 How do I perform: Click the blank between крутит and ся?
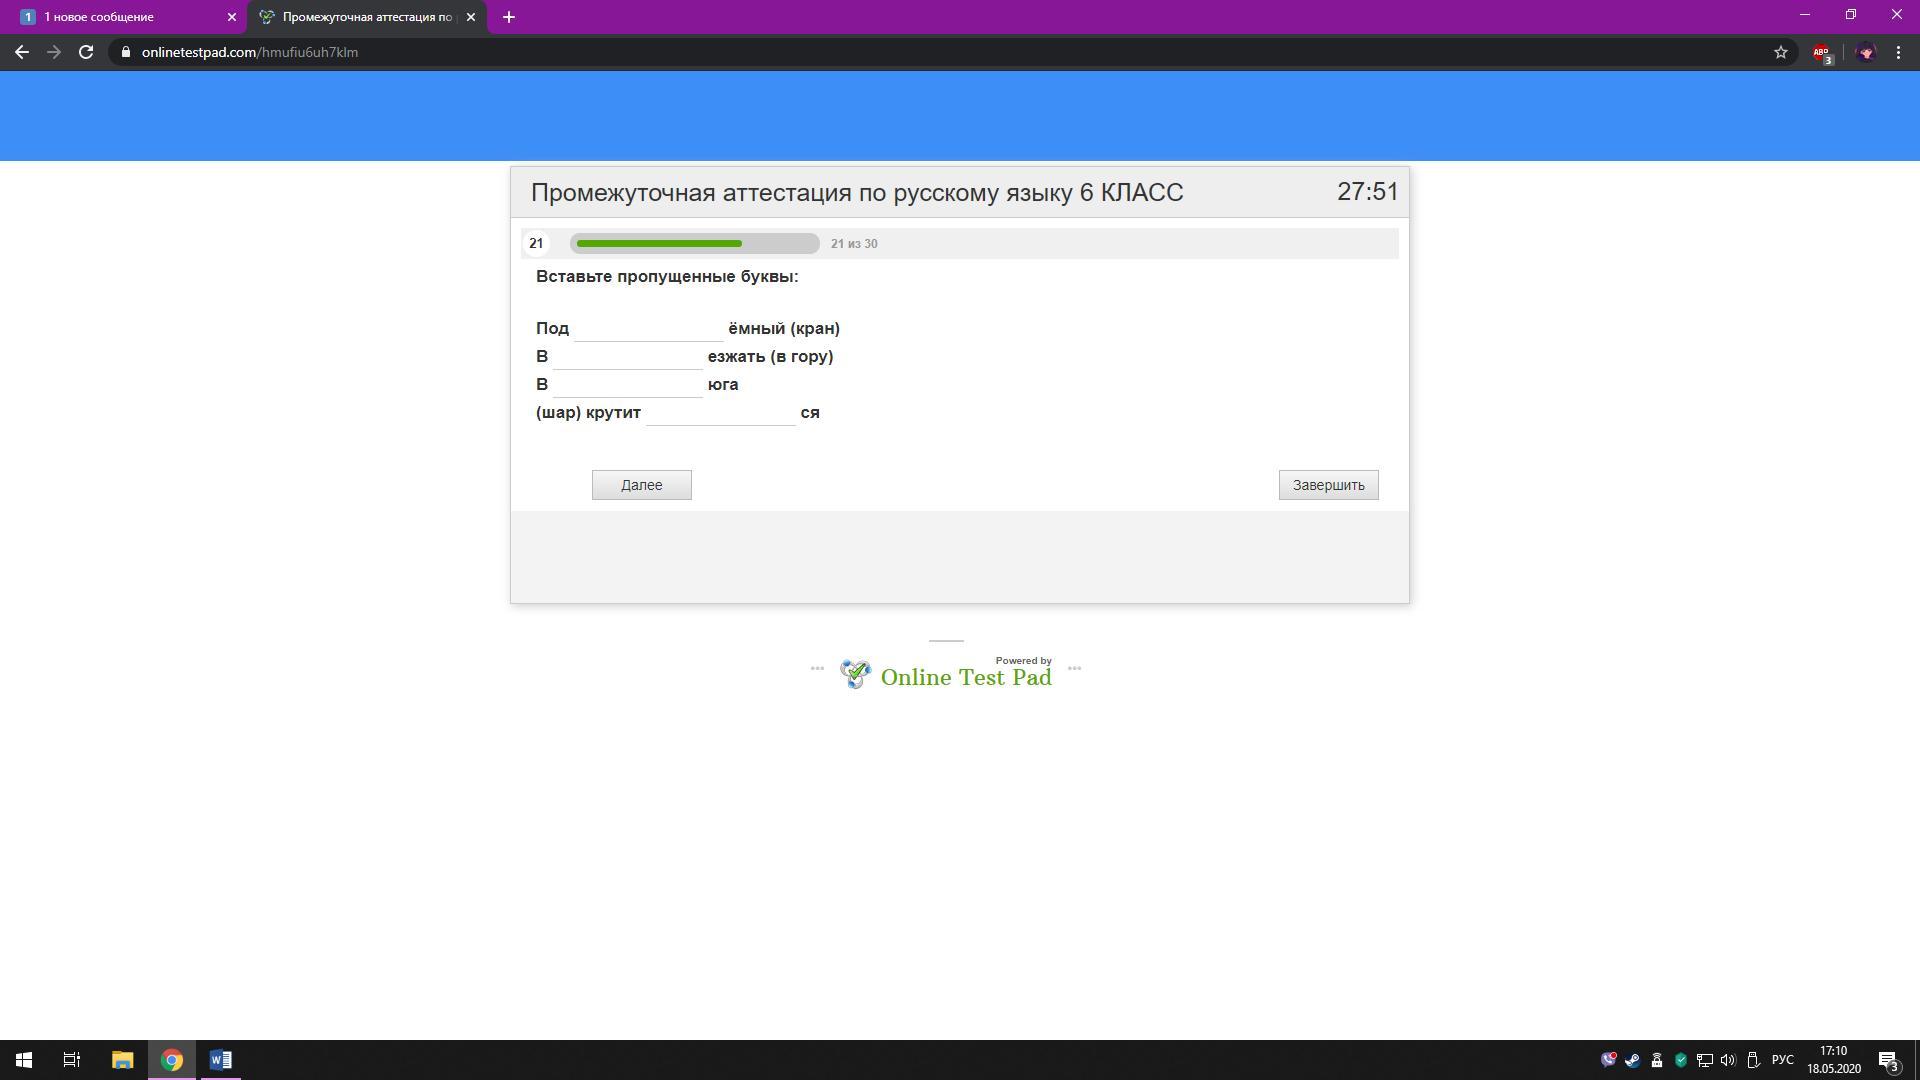pos(720,412)
